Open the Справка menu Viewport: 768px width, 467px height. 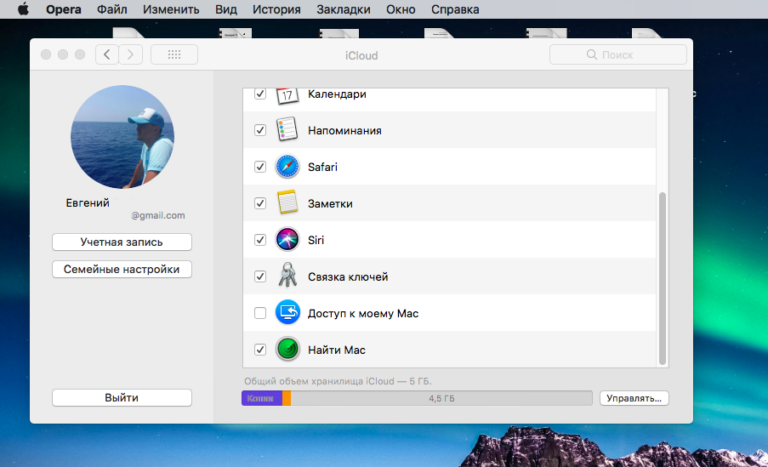(455, 9)
